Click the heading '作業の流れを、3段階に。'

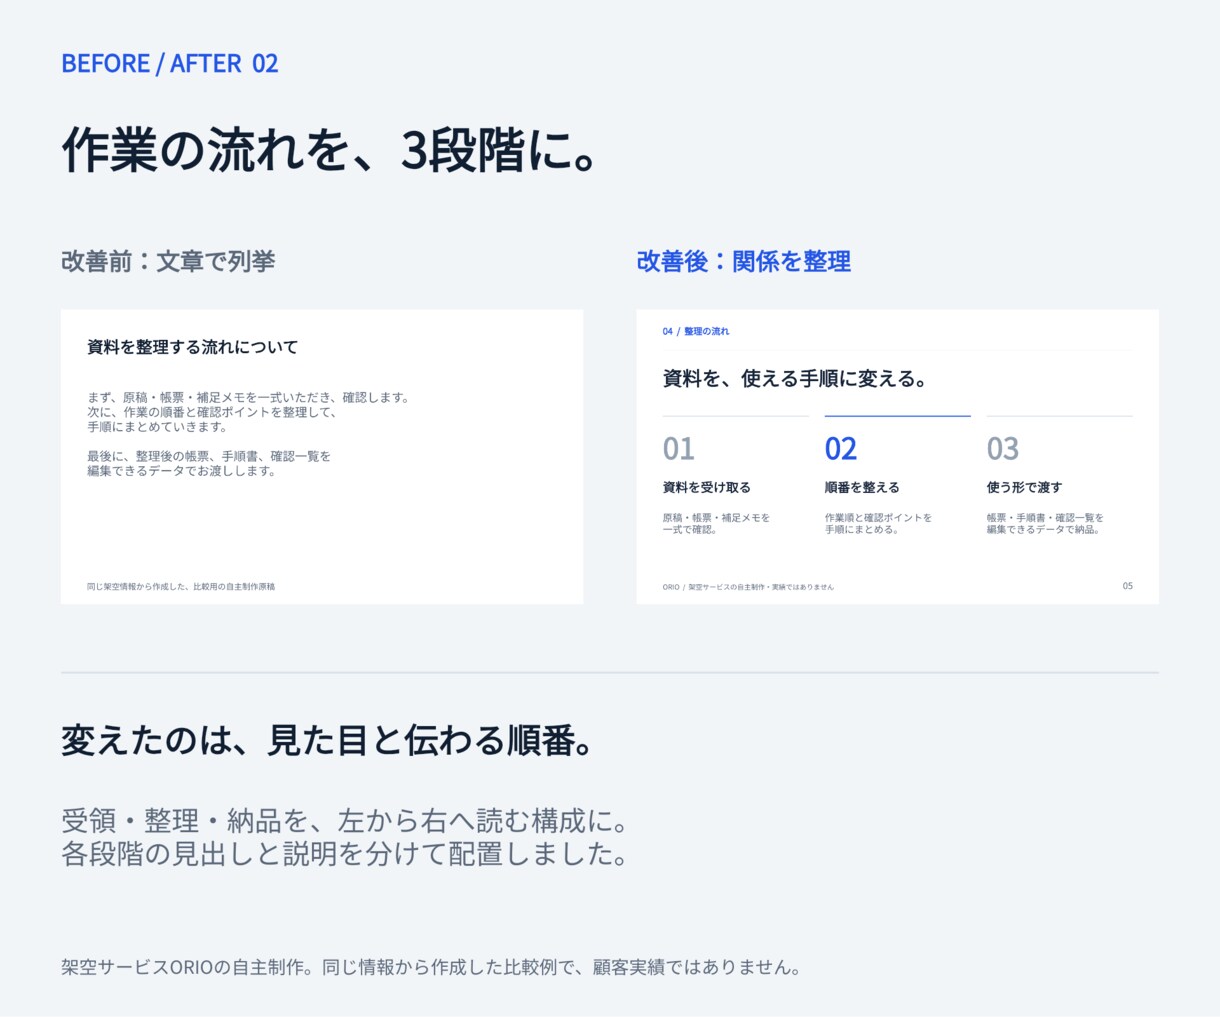pos(330,151)
